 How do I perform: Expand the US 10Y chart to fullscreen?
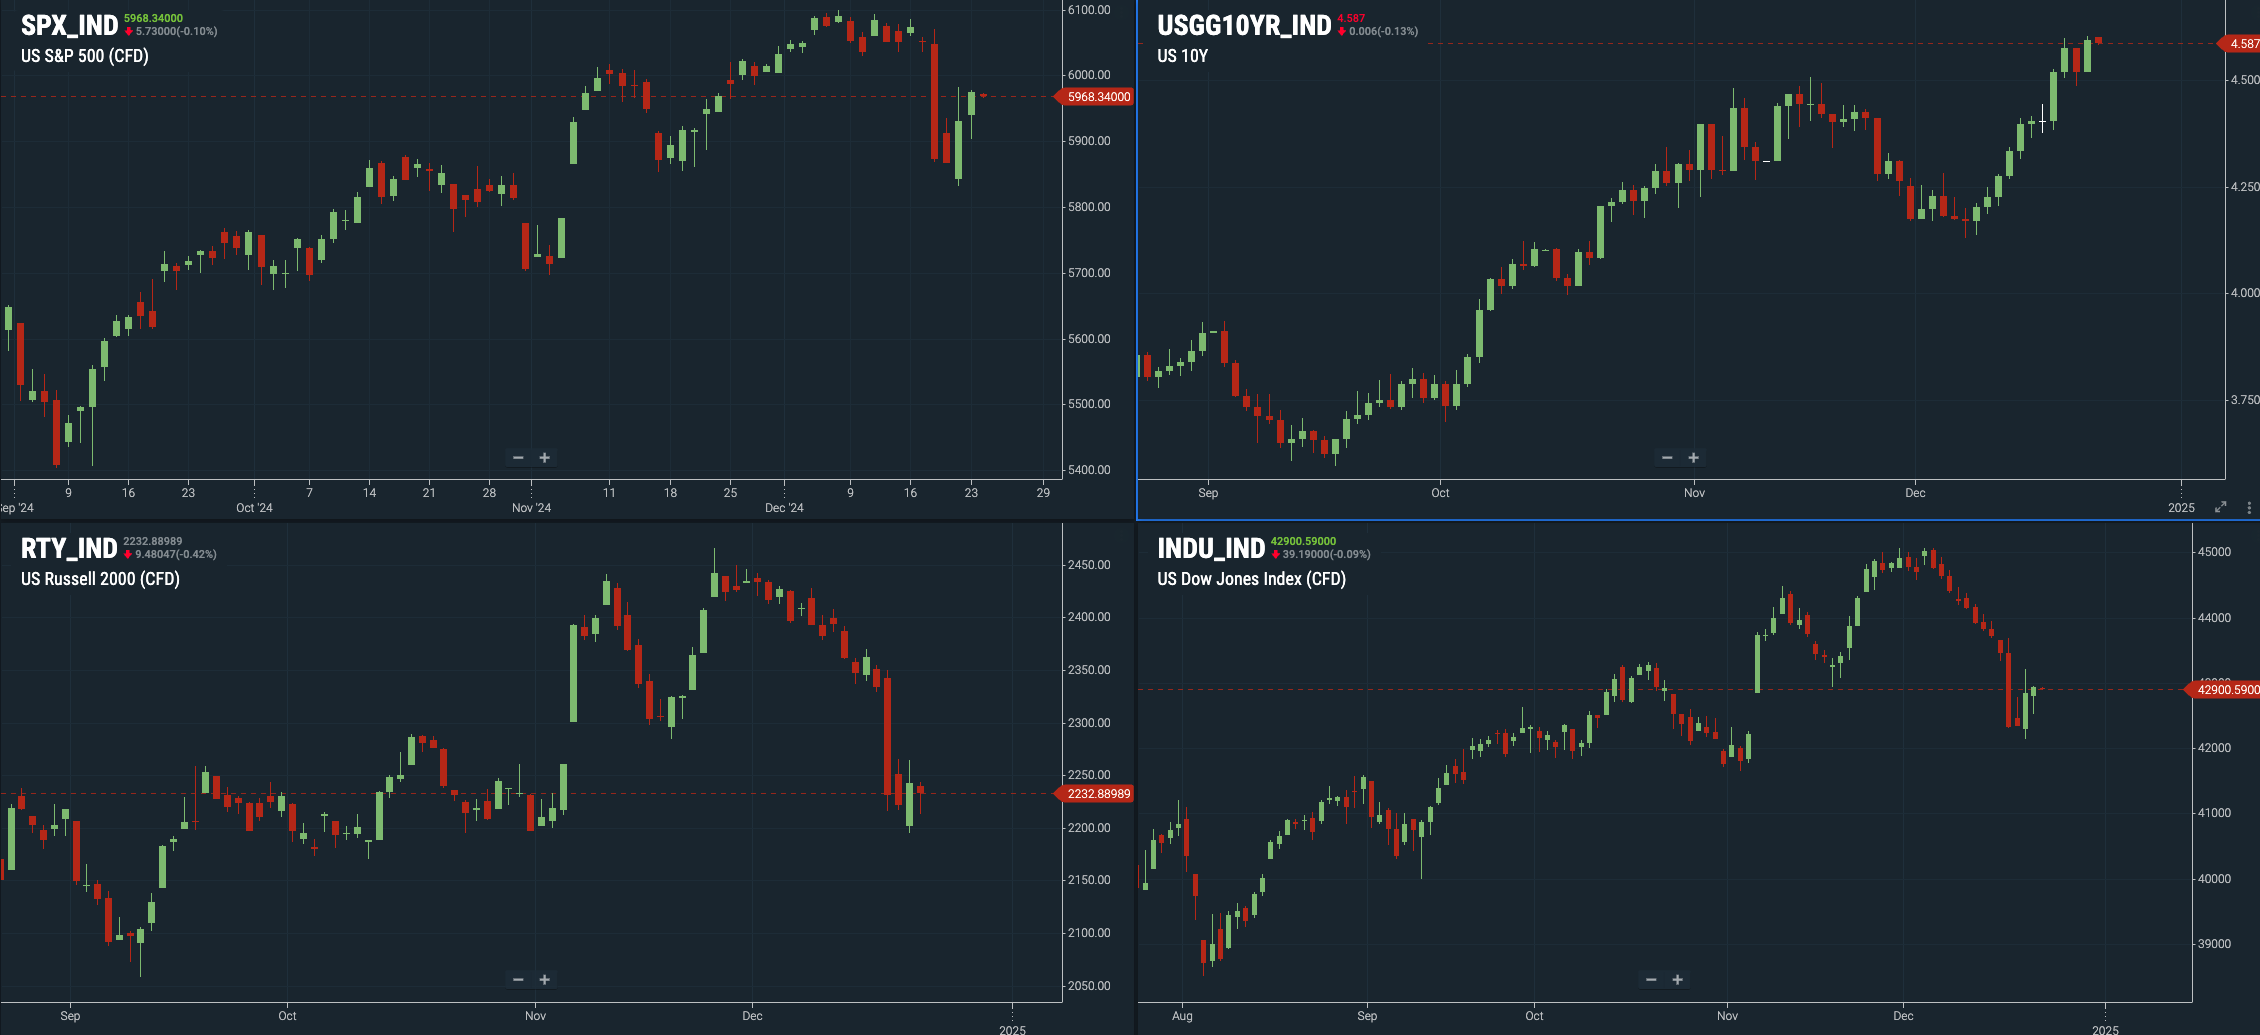(x=2221, y=507)
